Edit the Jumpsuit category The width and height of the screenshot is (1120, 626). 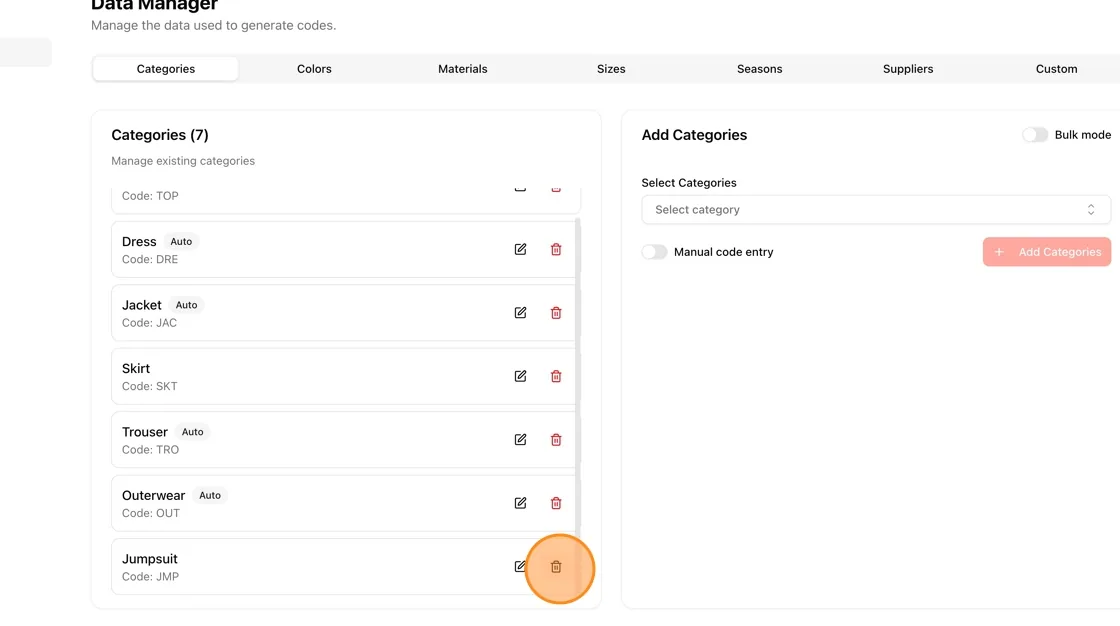pos(520,567)
